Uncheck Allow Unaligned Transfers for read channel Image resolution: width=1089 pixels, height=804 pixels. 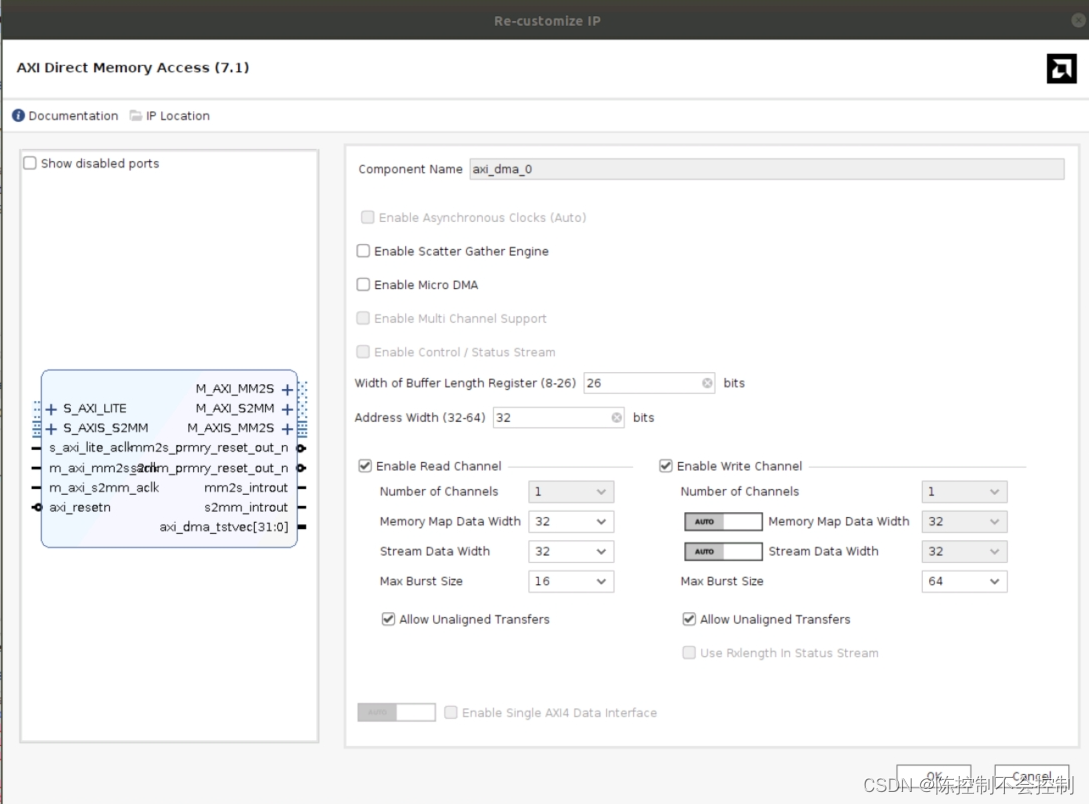tap(387, 618)
